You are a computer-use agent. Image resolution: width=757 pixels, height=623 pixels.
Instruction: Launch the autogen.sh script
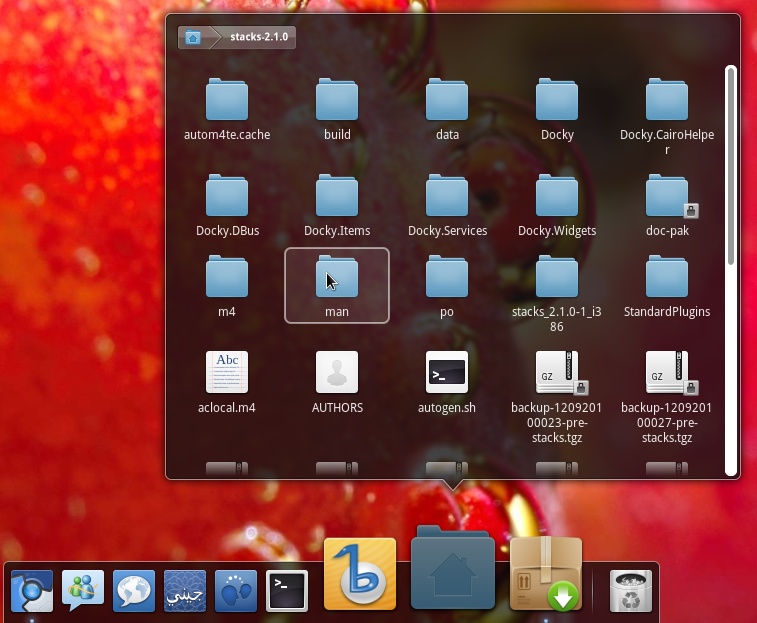(x=447, y=382)
